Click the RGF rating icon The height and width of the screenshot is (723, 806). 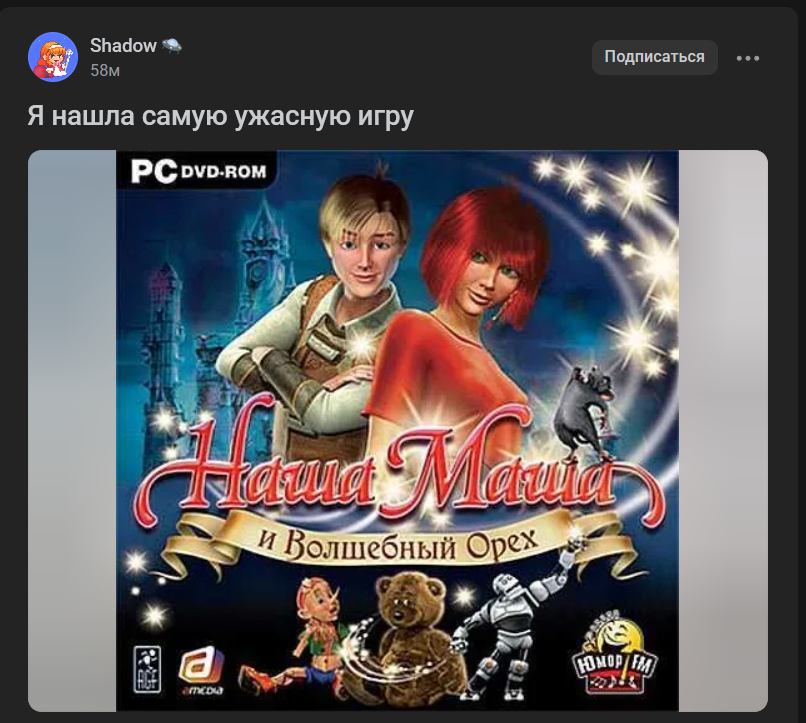(x=148, y=670)
